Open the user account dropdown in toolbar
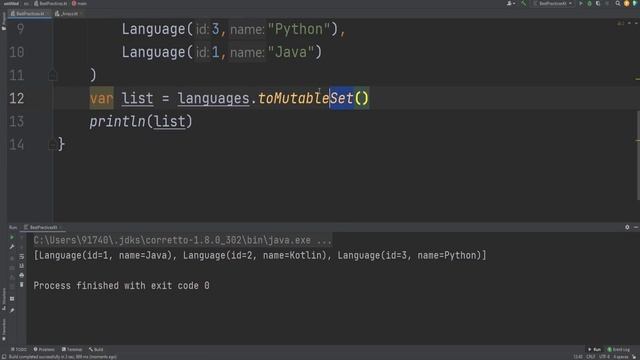640x360 pixels. click(x=511, y=4)
